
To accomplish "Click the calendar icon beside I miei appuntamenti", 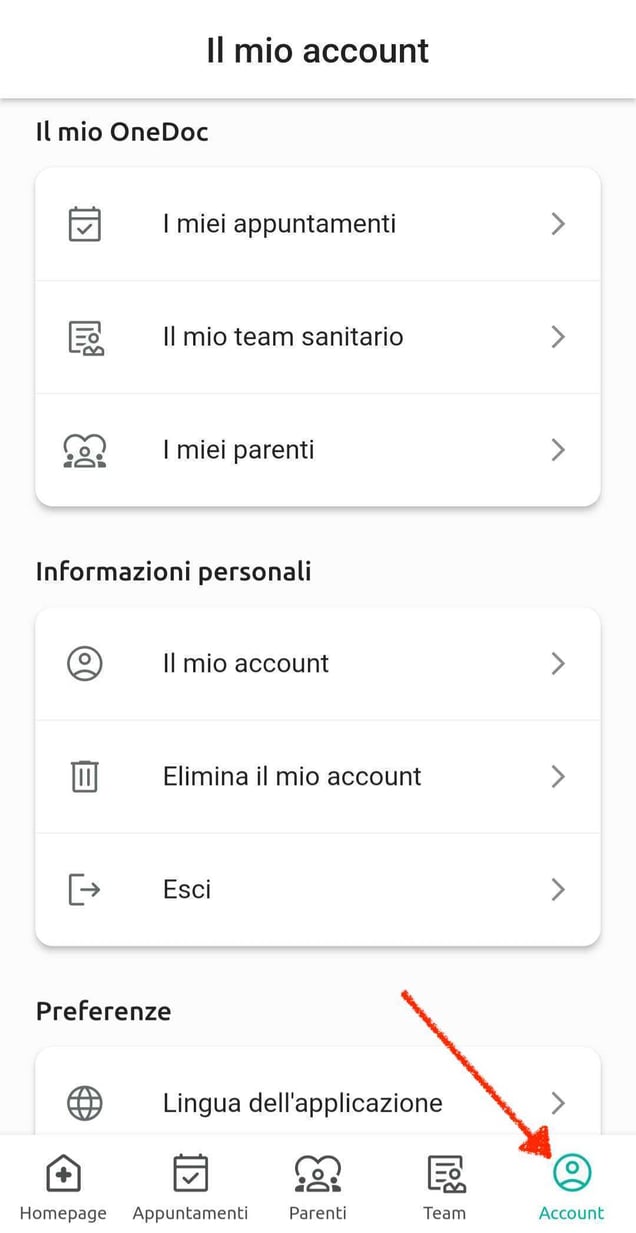I will pos(85,224).
